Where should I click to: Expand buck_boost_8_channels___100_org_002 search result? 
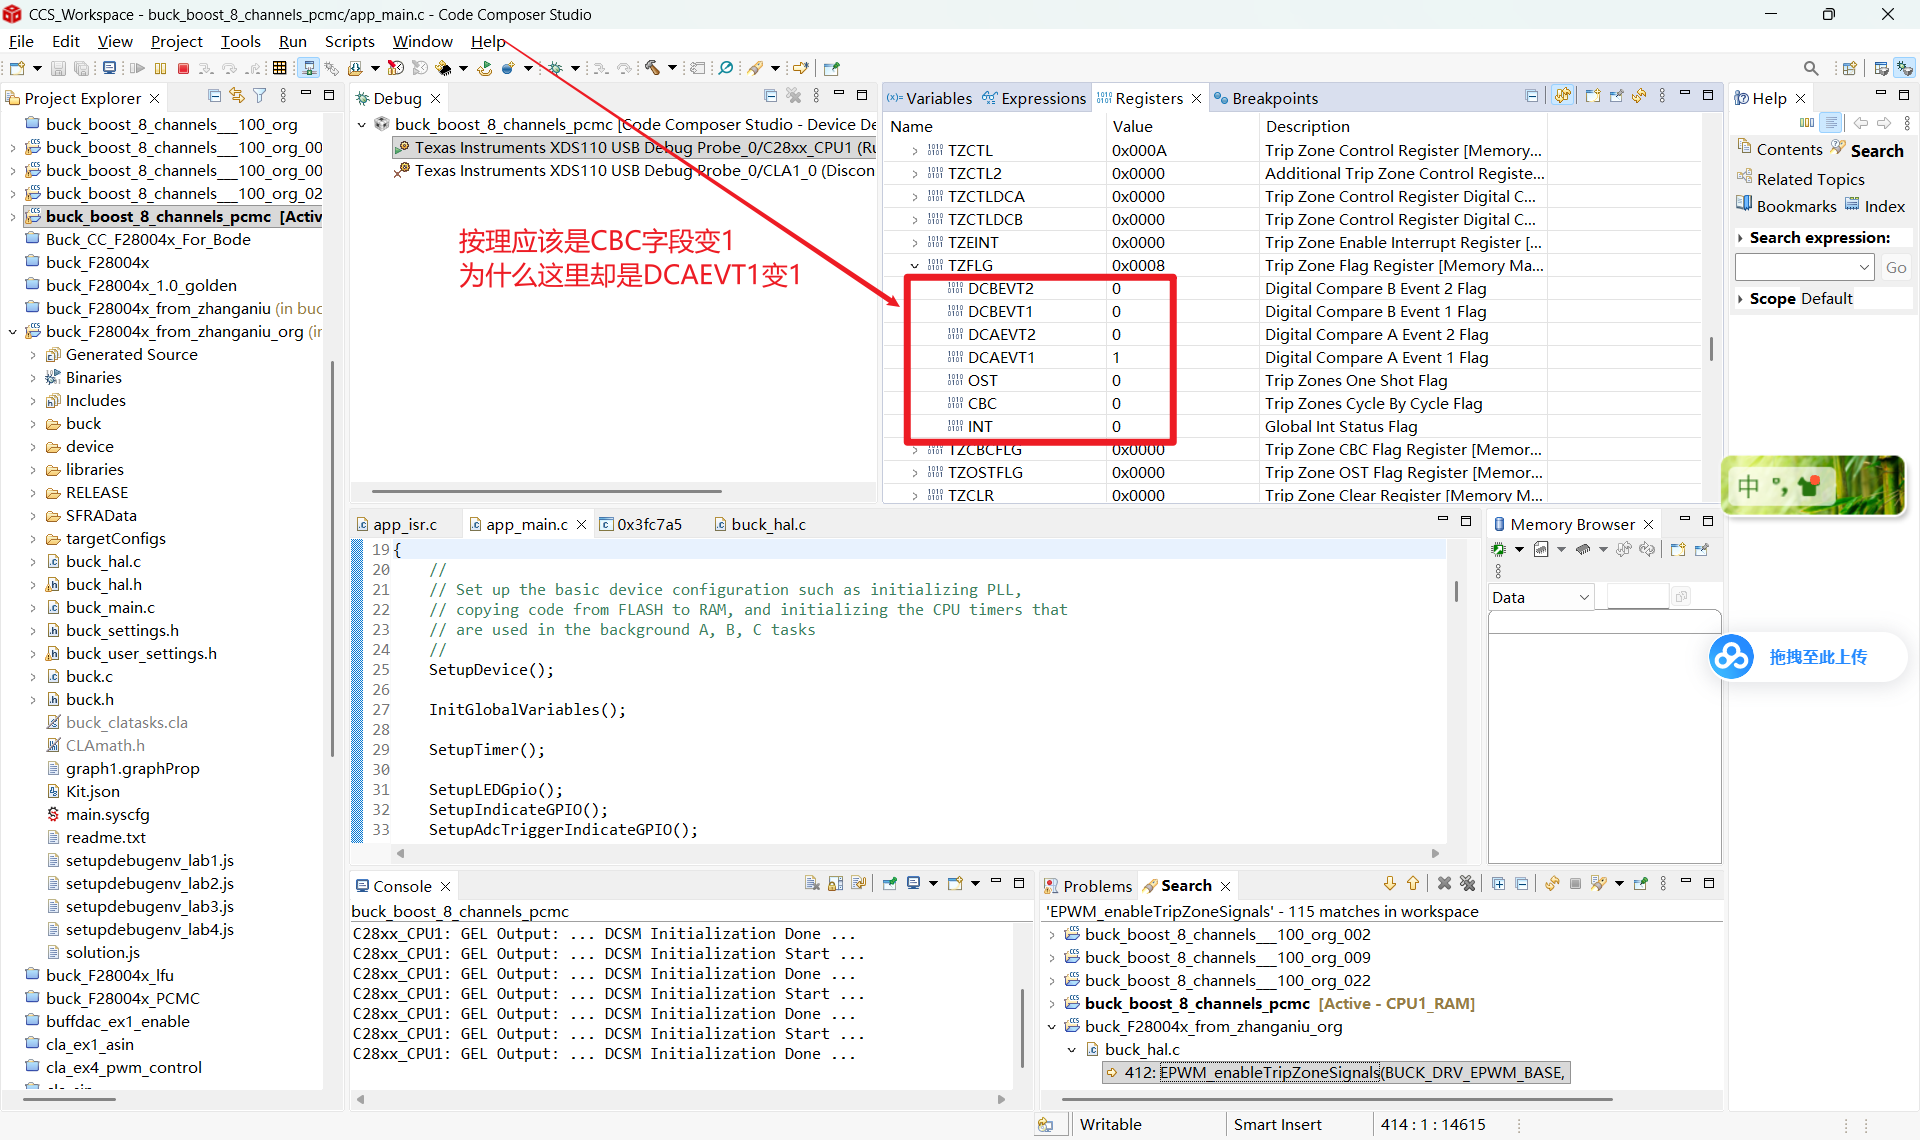pos(1052,935)
